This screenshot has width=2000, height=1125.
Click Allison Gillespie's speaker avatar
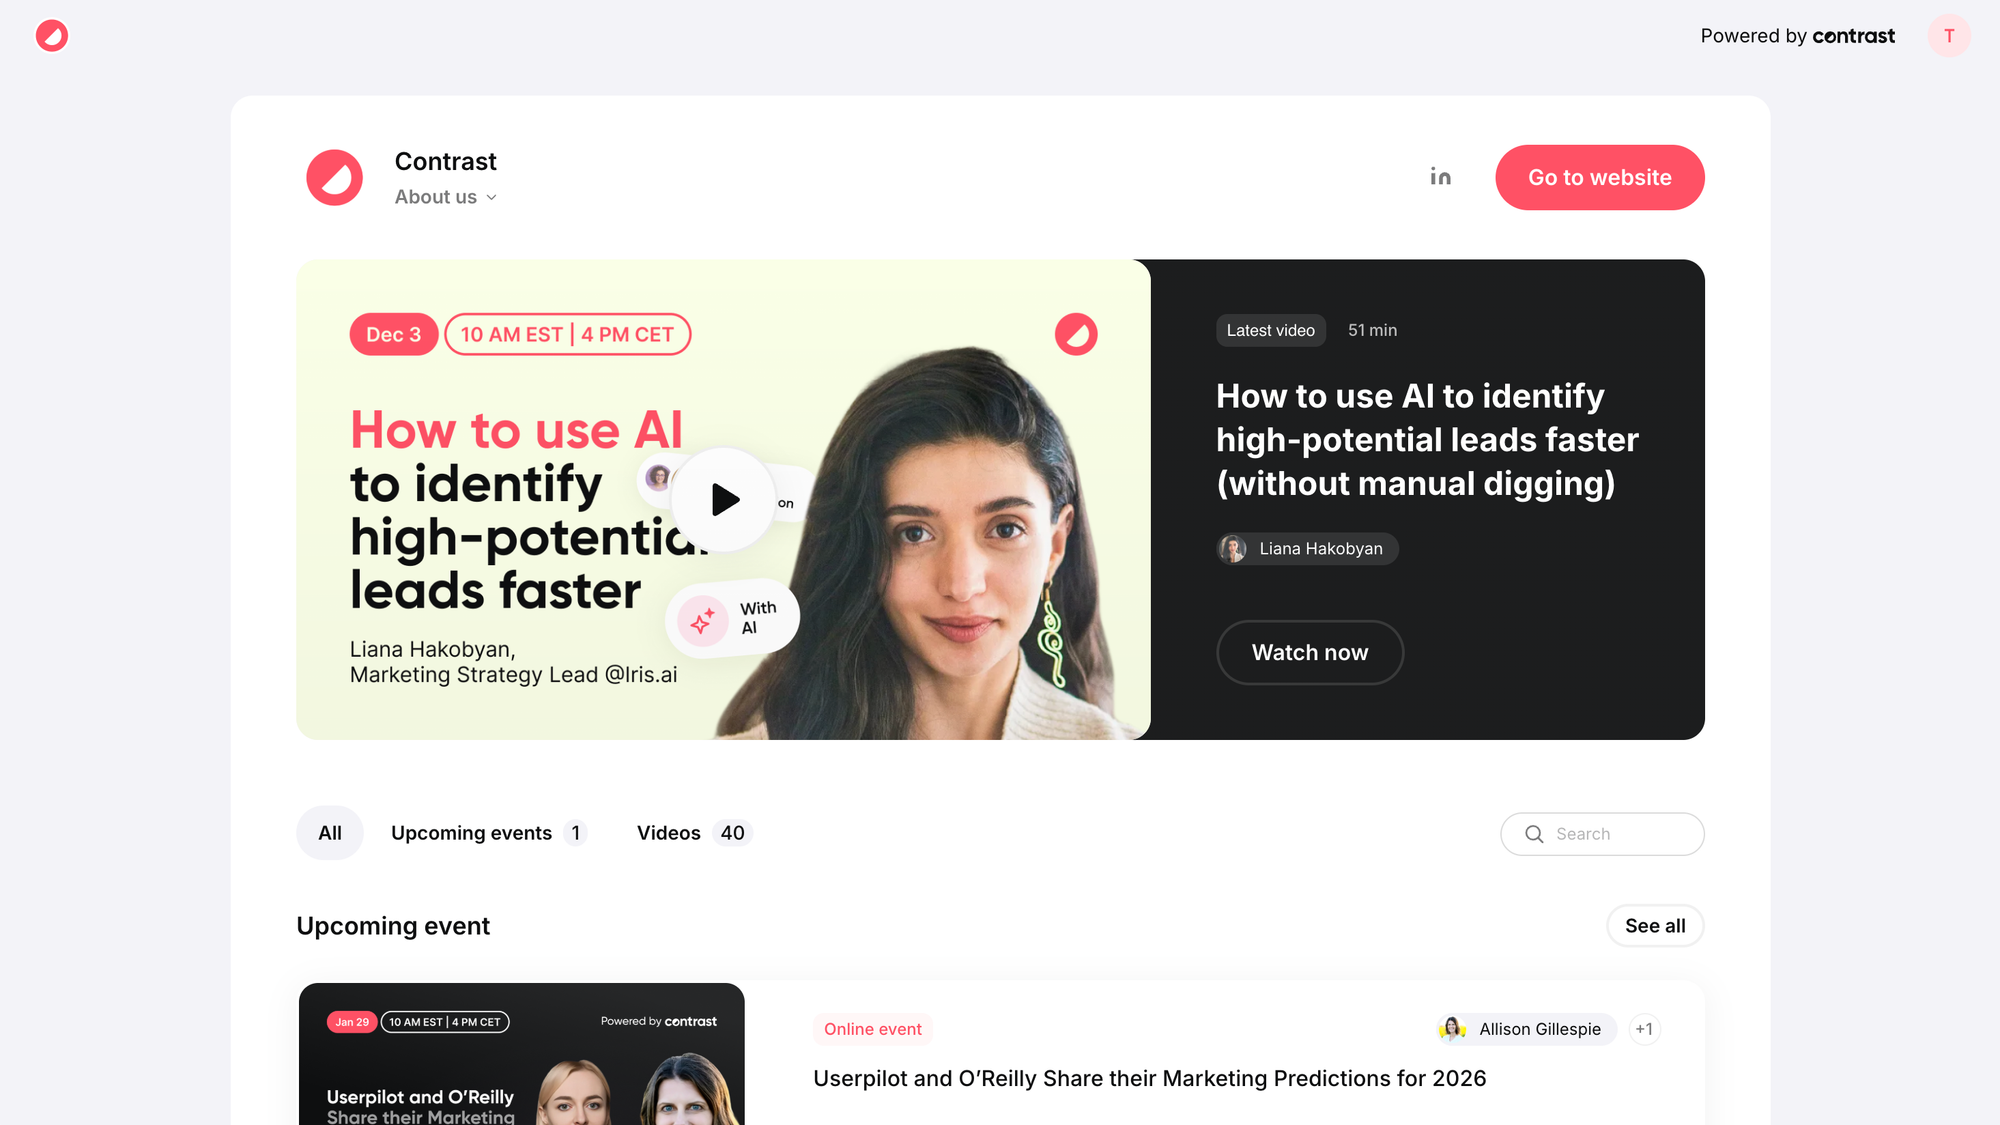[1453, 1029]
